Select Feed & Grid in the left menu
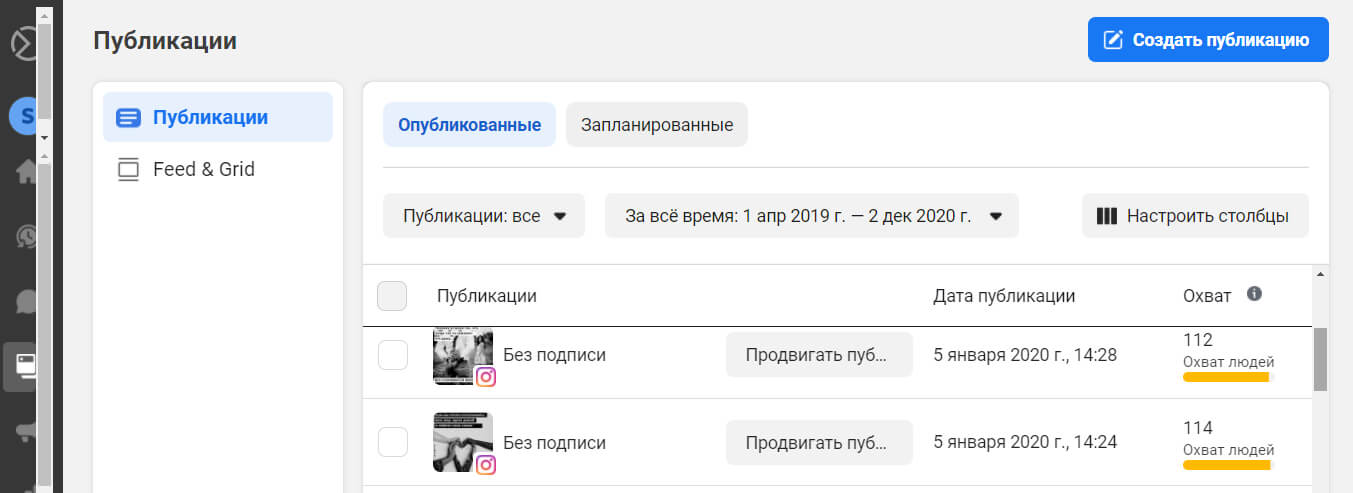The height and width of the screenshot is (493, 1353). [218, 170]
